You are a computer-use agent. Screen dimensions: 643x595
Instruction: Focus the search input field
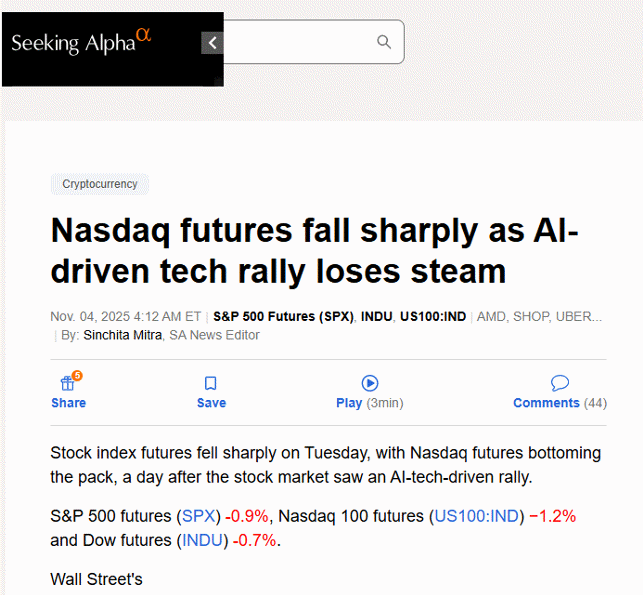click(x=300, y=42)
